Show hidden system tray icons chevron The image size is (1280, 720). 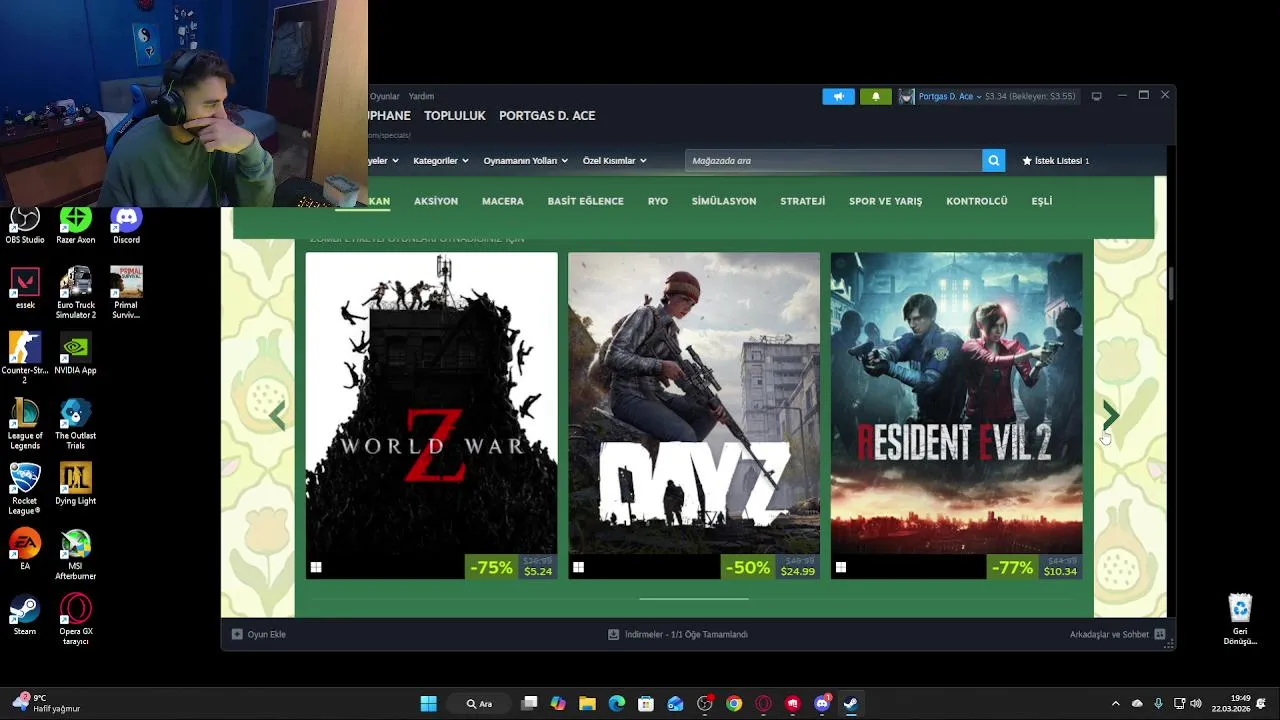[x=1115, y=704]
